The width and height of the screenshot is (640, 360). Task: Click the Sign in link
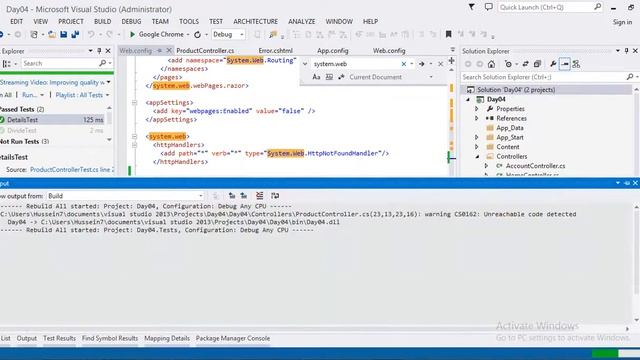tap(622, 22)
